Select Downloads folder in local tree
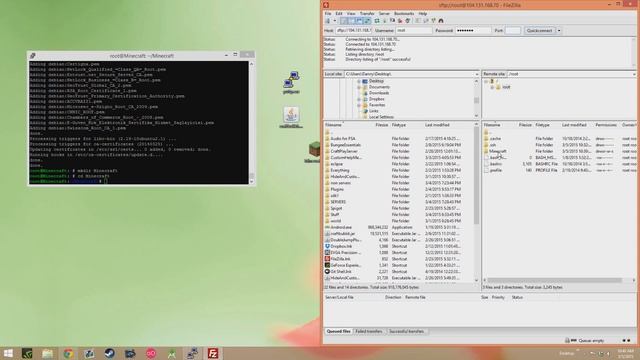The width and height of the screenshot is (640, 360). (x=378, y=93)
